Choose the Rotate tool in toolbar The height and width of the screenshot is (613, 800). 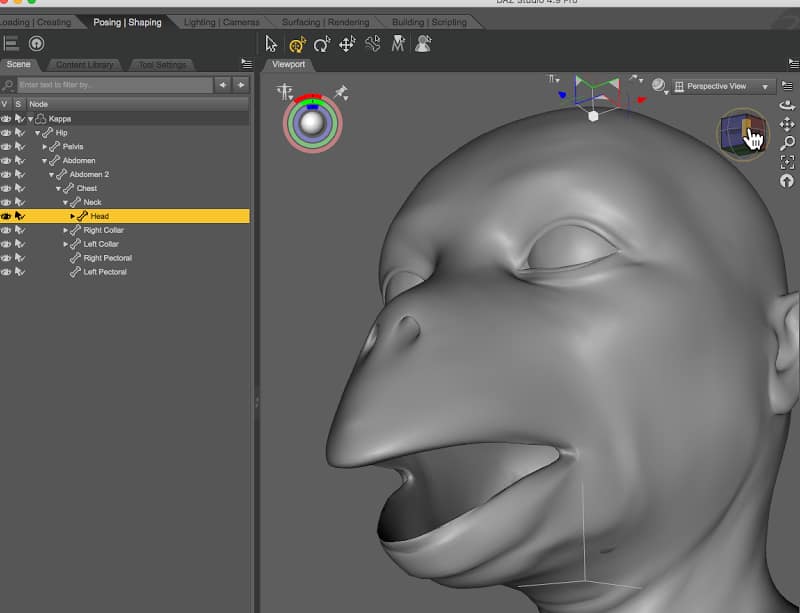(x=322, y=44)
